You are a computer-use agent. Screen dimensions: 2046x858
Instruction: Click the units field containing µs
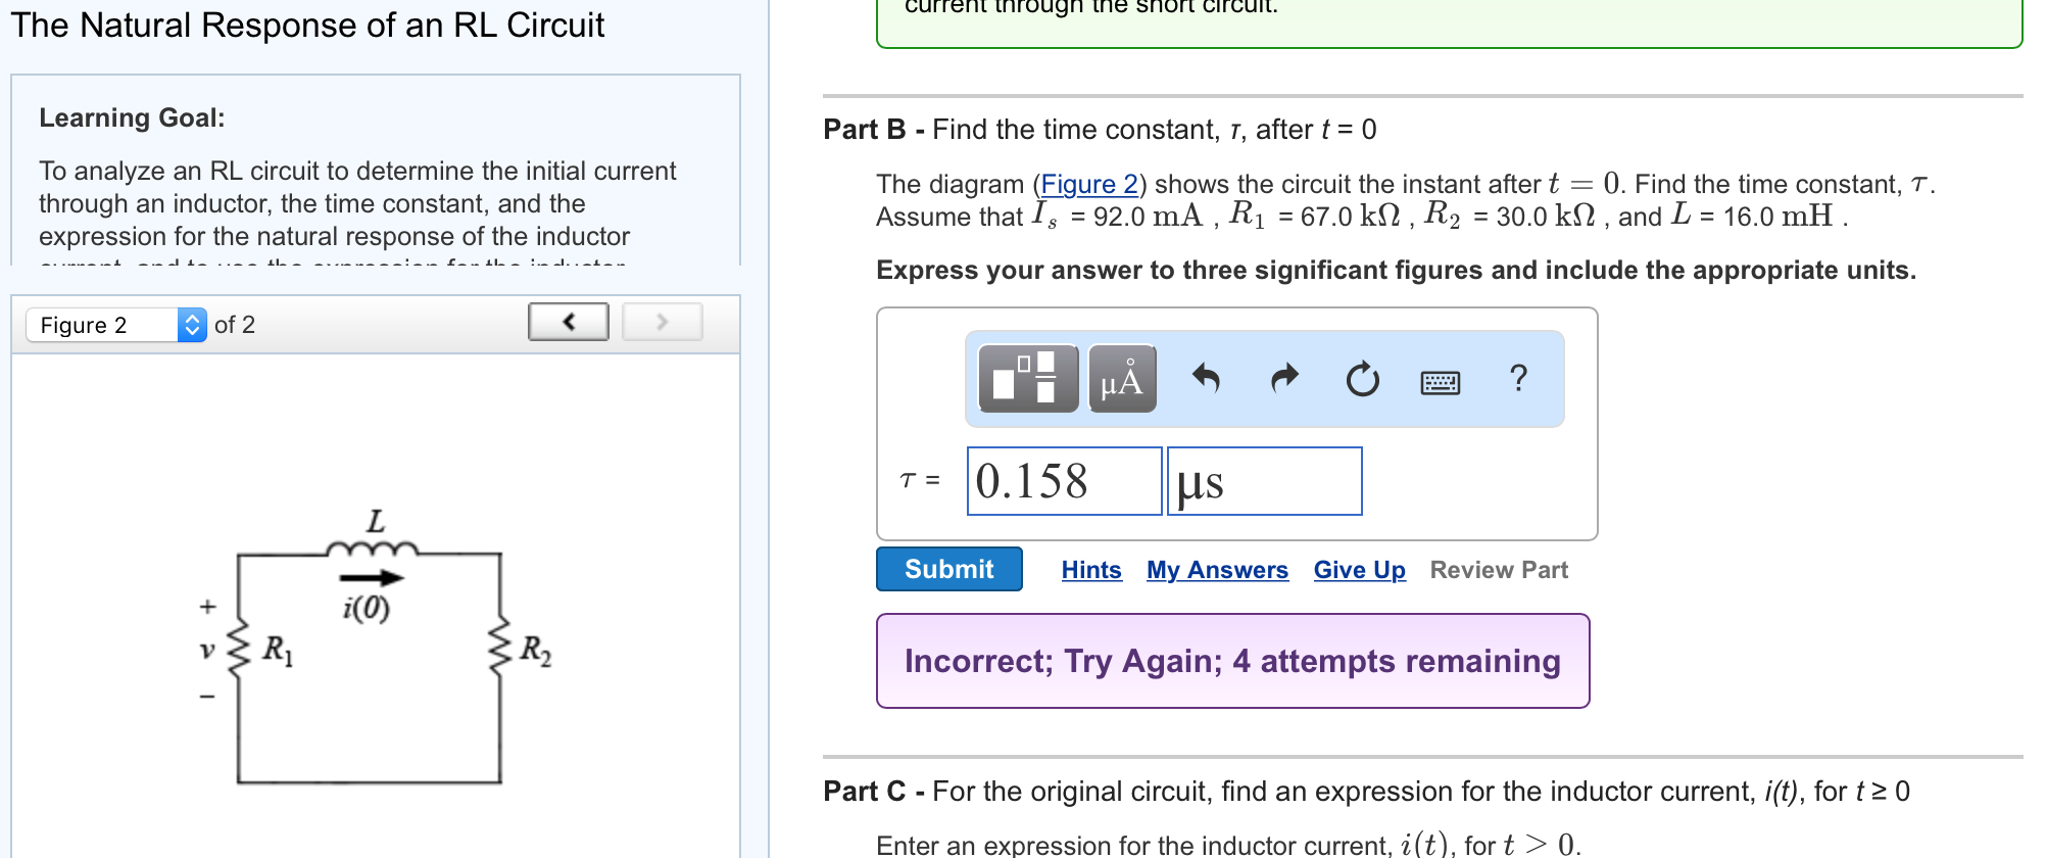(x=1264, y=481)
